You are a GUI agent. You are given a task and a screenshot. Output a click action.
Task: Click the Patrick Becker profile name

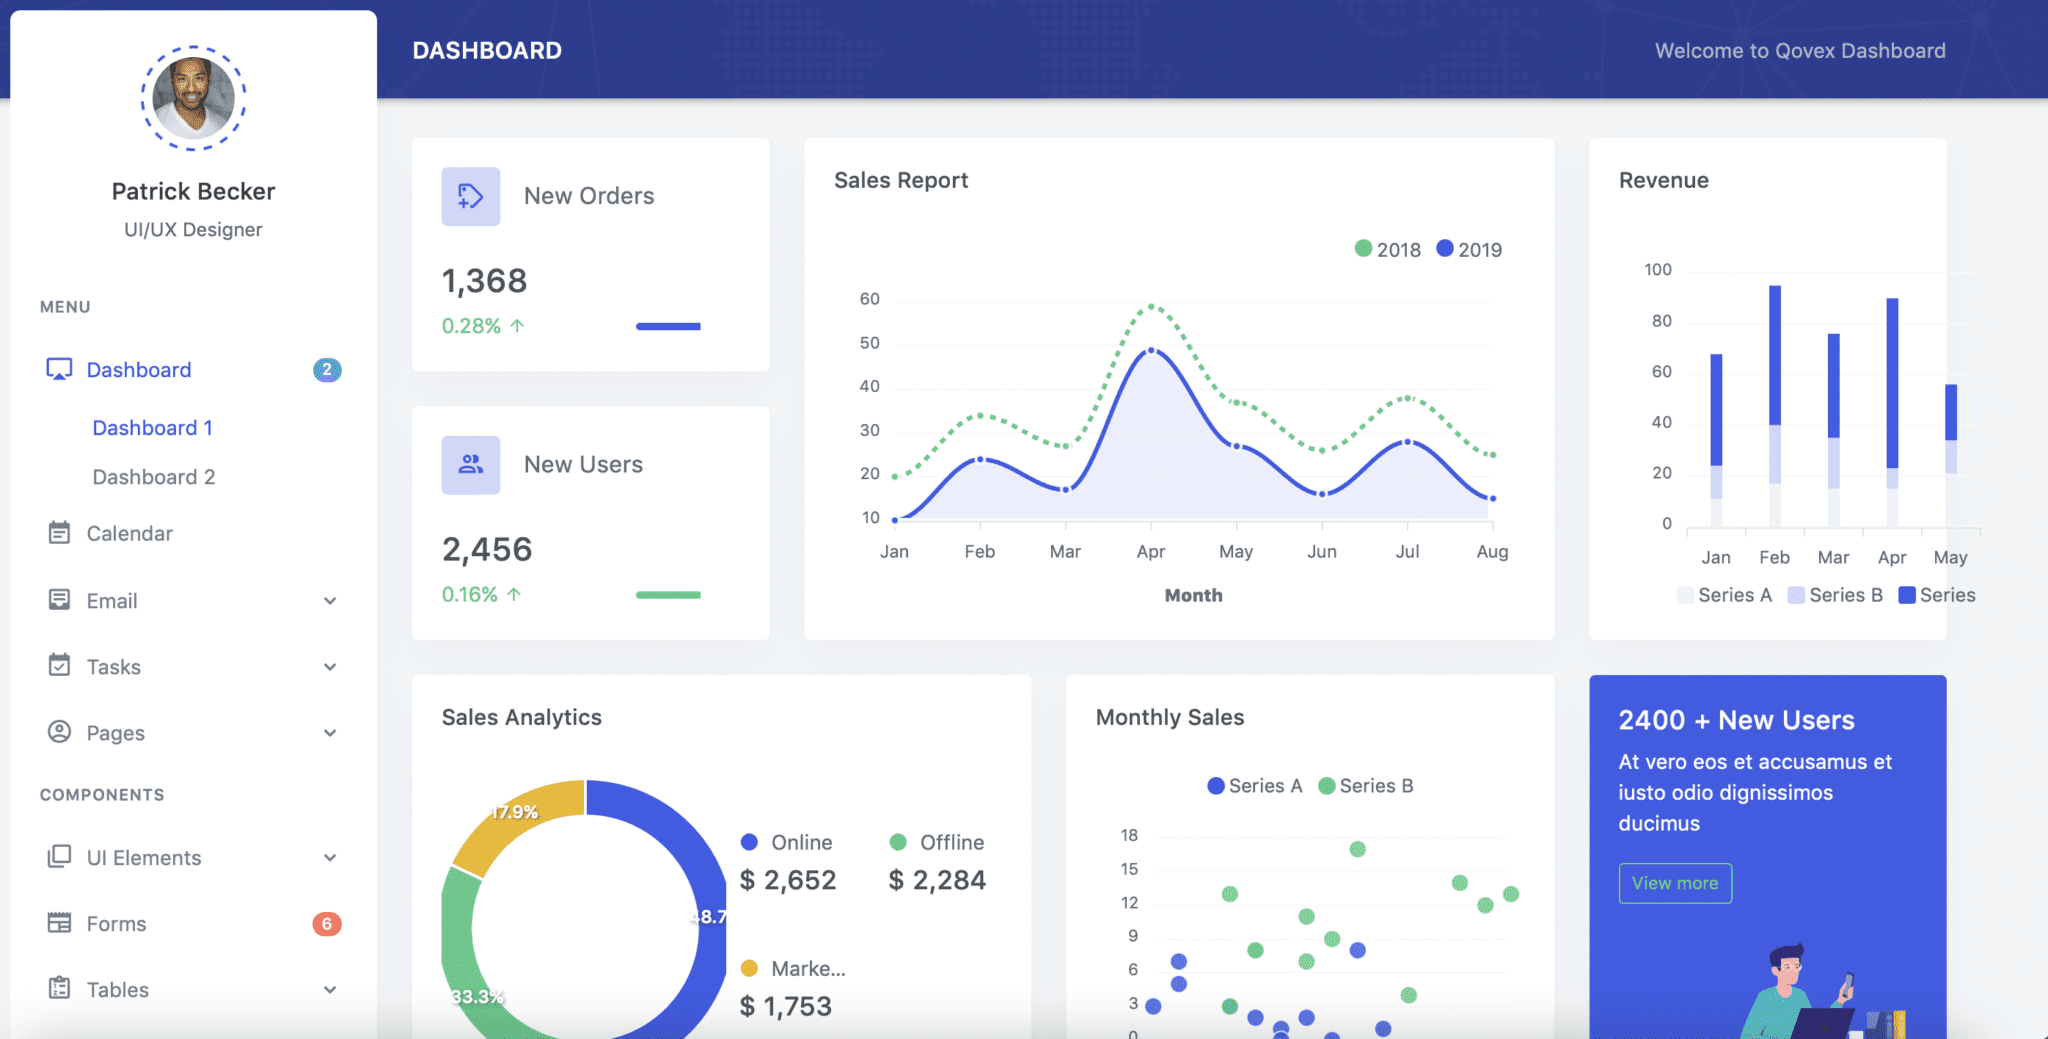[x=193, y=191]
